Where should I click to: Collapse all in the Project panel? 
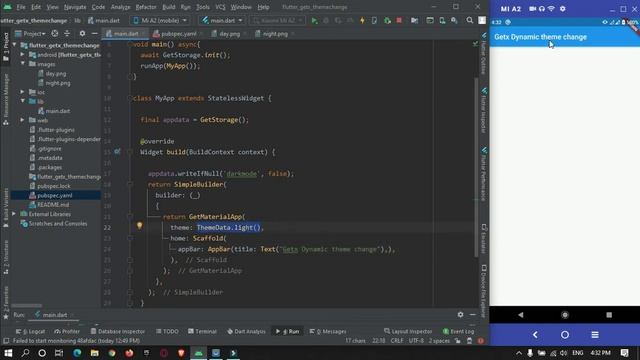click(x=67, y=33)
